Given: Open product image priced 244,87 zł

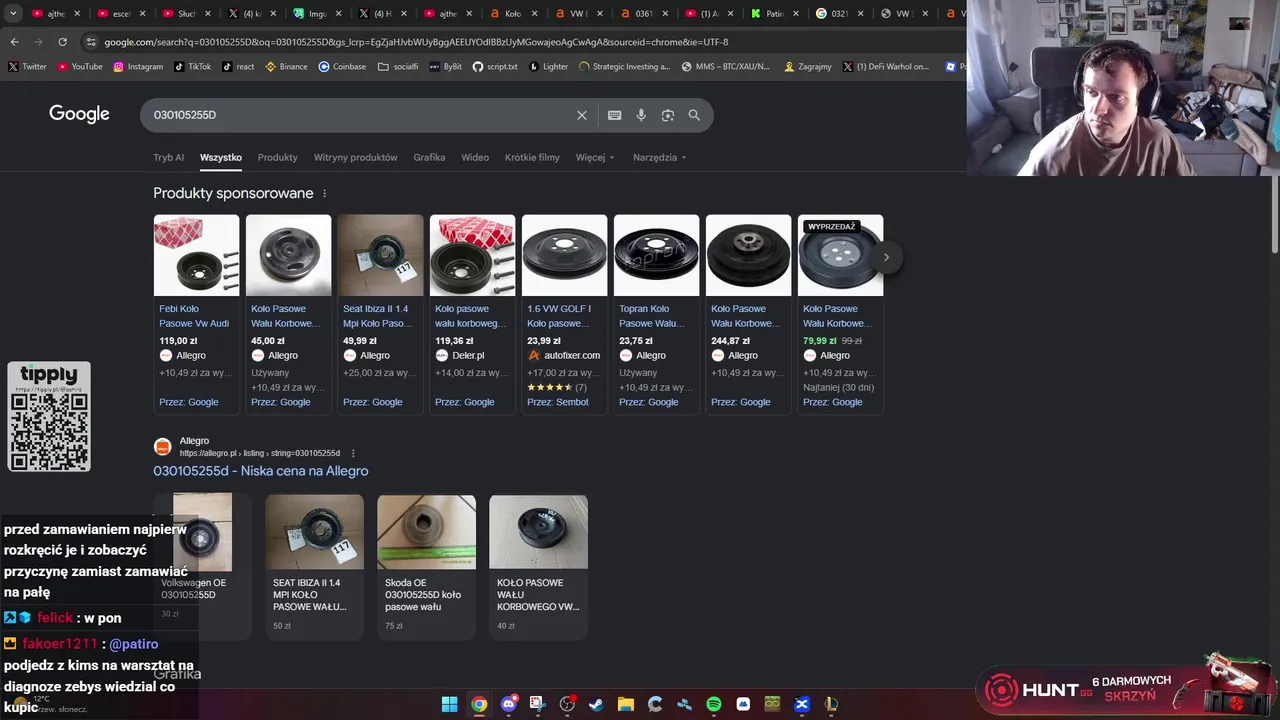Looking at the screenshot, I should click(748, 255).
